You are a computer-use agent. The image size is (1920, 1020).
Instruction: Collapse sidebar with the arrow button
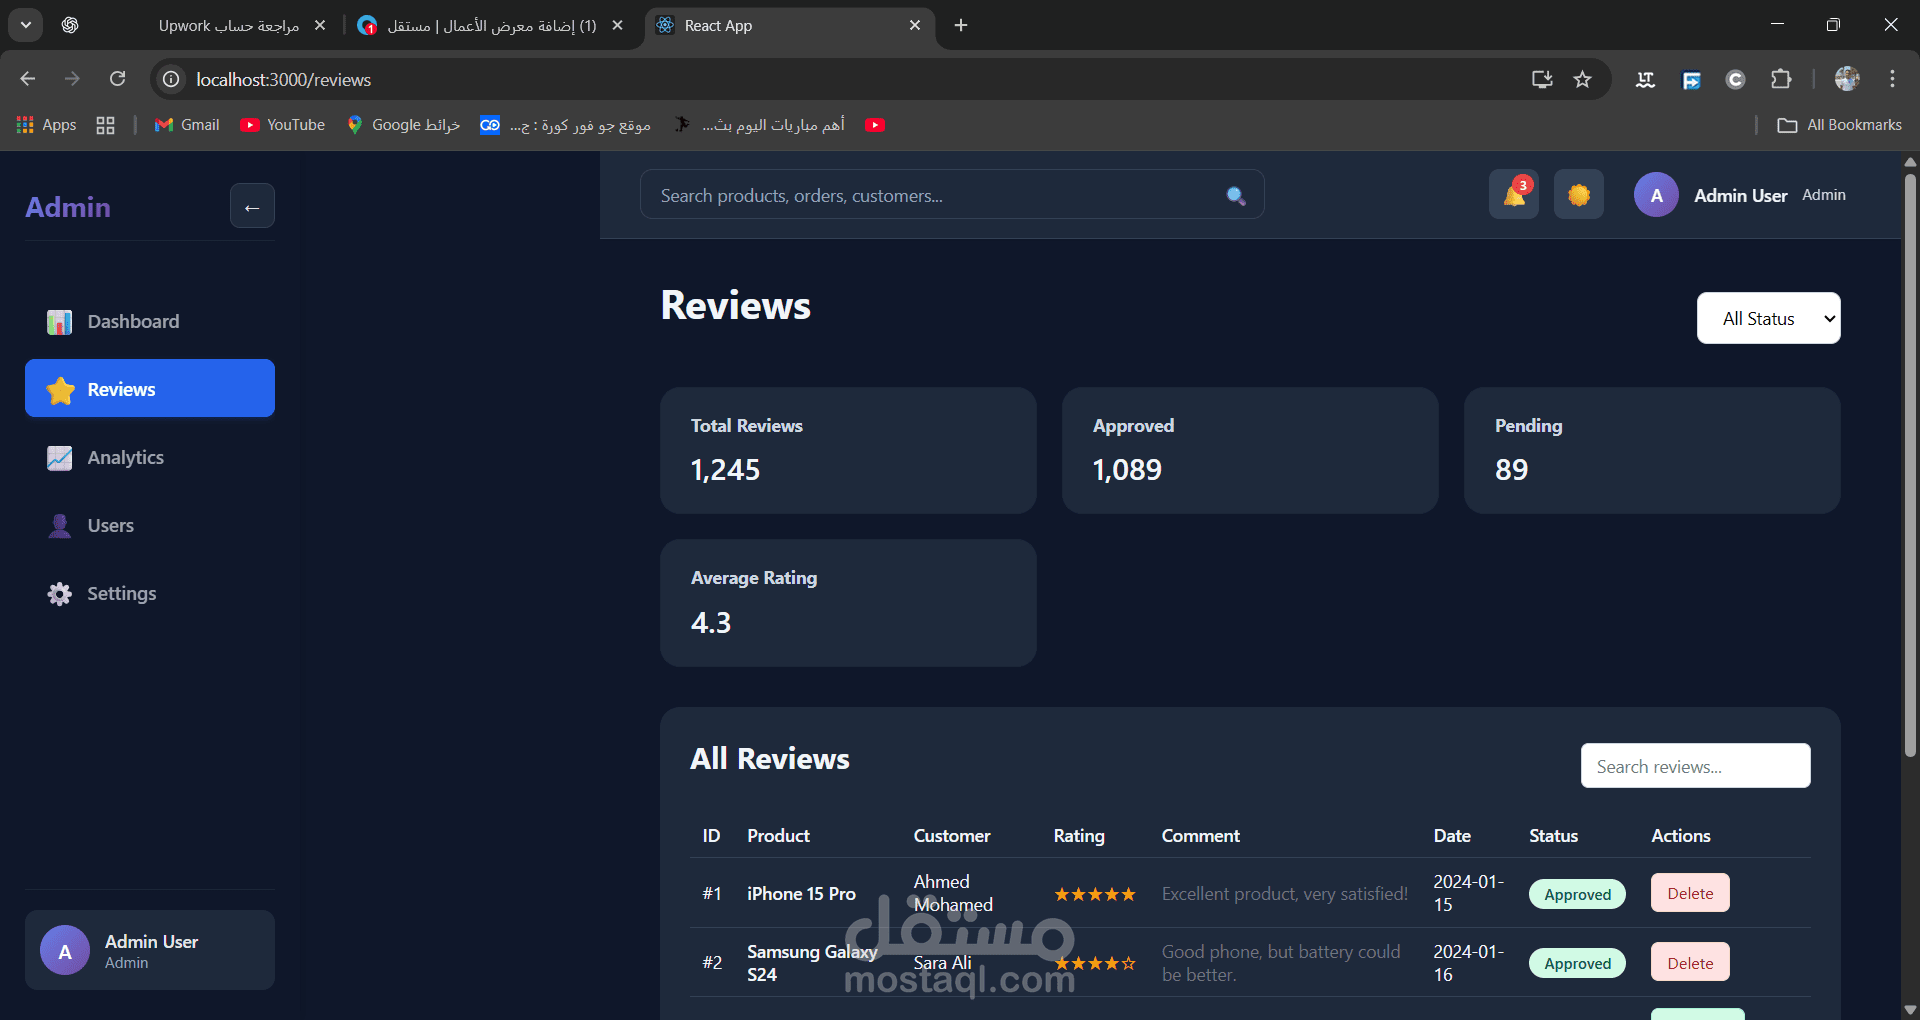(252, 206)
